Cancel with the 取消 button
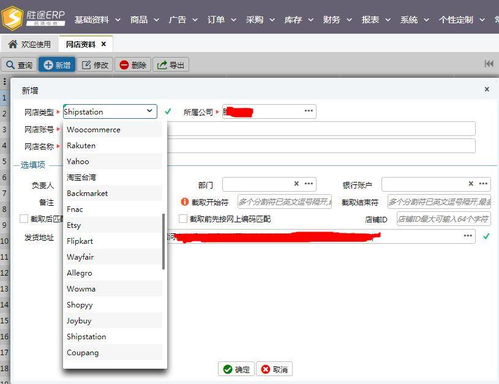The width and height of the screenshot is (499, 384). coord(274,369)
